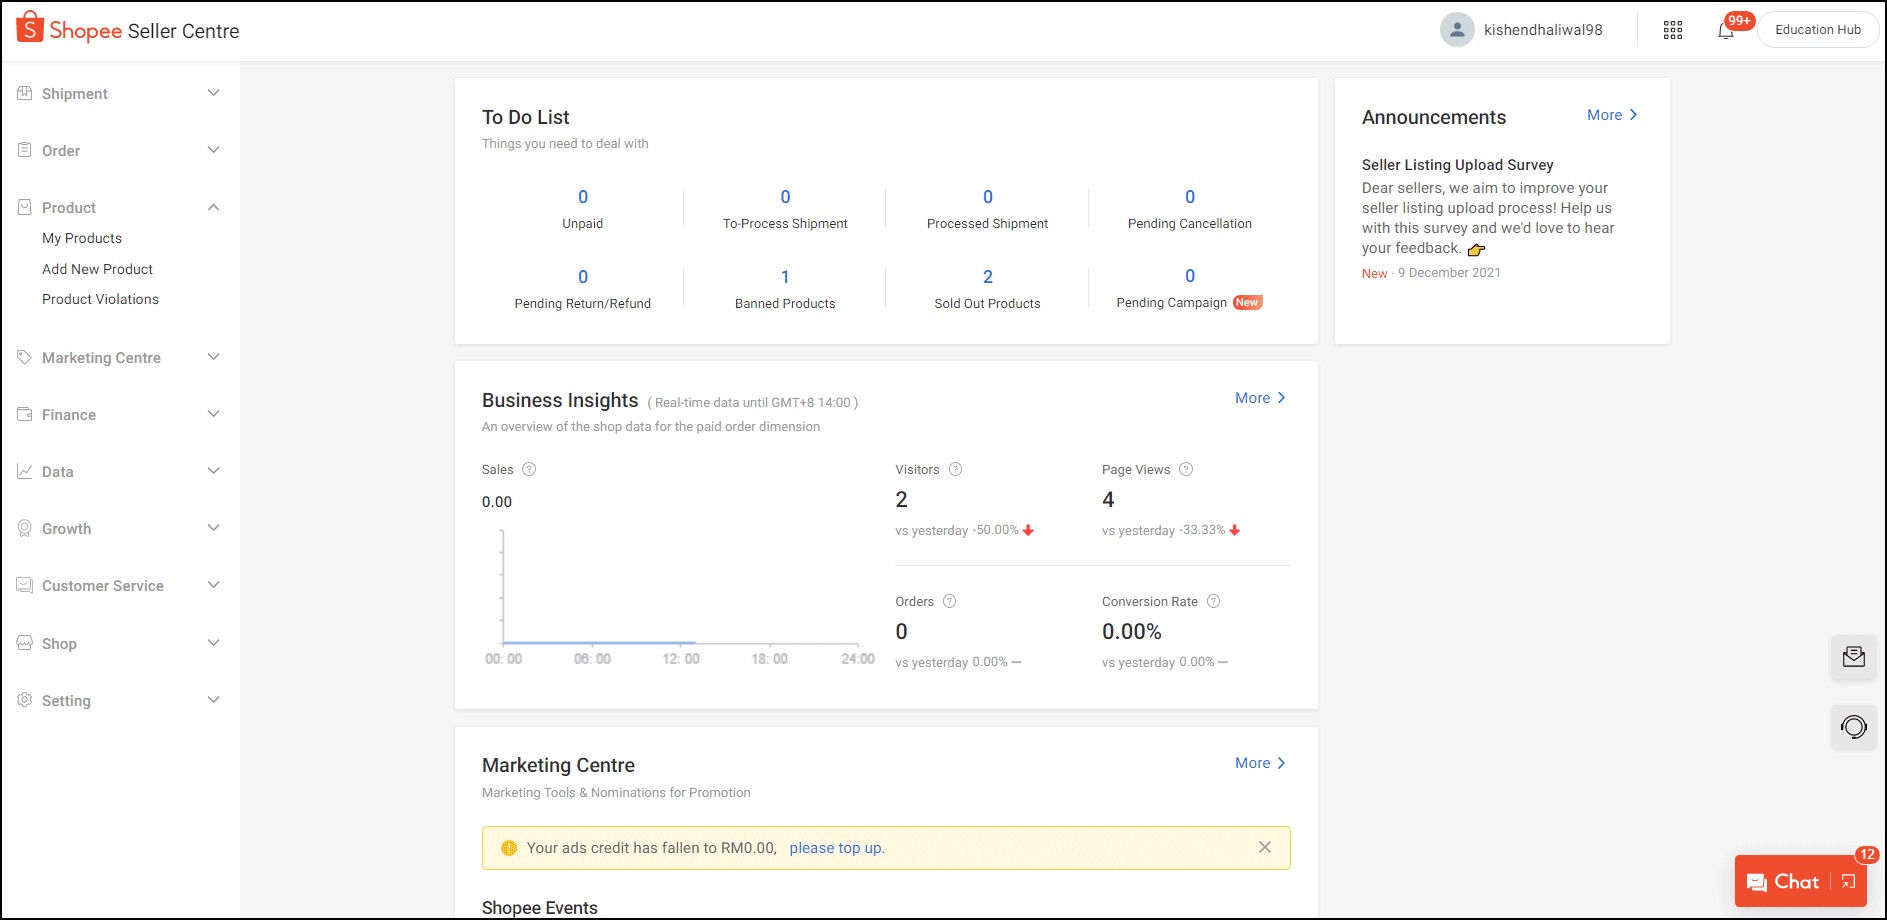Open the notifications bell
Image resolution: width=1887 pixels, height=920 pixels.
(x=1726, y=30)
